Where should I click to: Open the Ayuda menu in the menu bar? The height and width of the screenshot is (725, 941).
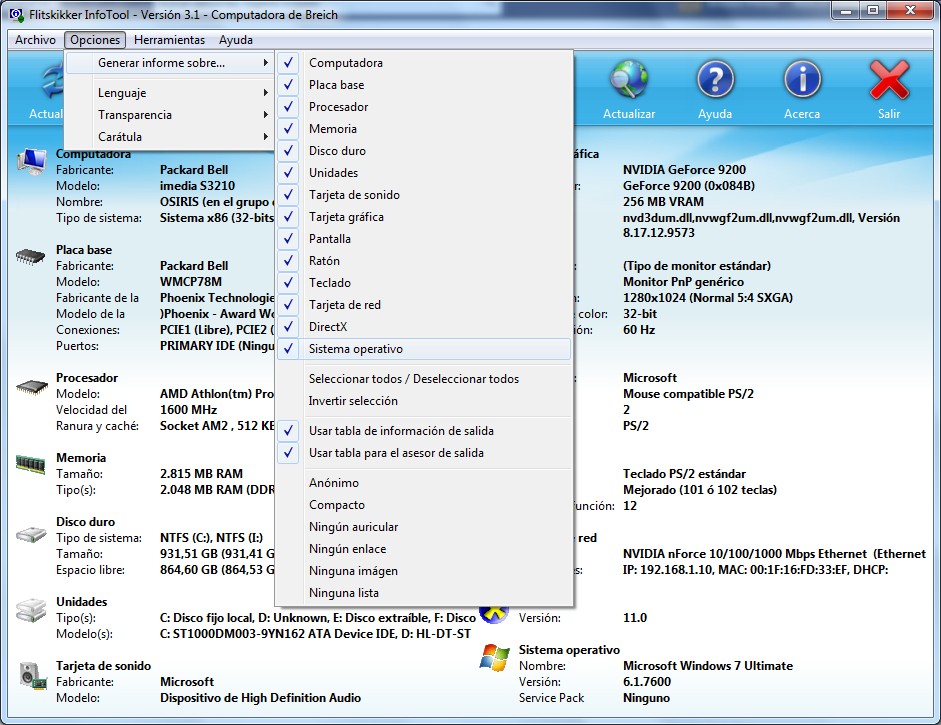[236, 40]
